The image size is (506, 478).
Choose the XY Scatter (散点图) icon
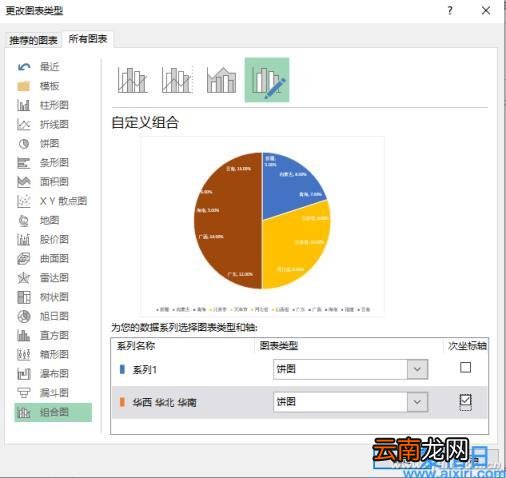coord(24,201)
